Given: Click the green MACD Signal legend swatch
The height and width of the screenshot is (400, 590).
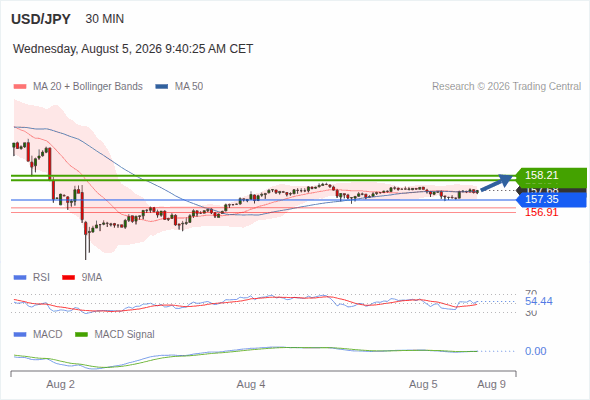Looking at the screenshot, I should coord(81,334).
